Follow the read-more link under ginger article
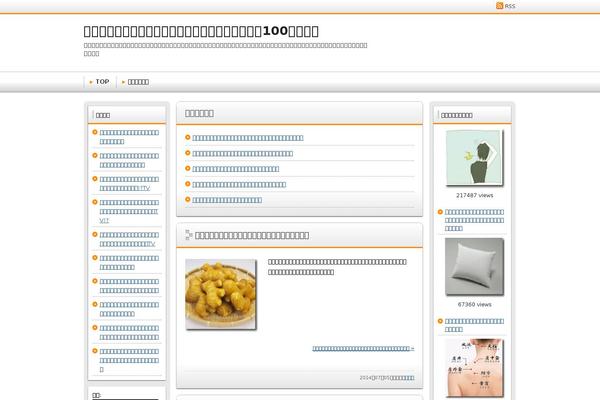 click(363, 348)
